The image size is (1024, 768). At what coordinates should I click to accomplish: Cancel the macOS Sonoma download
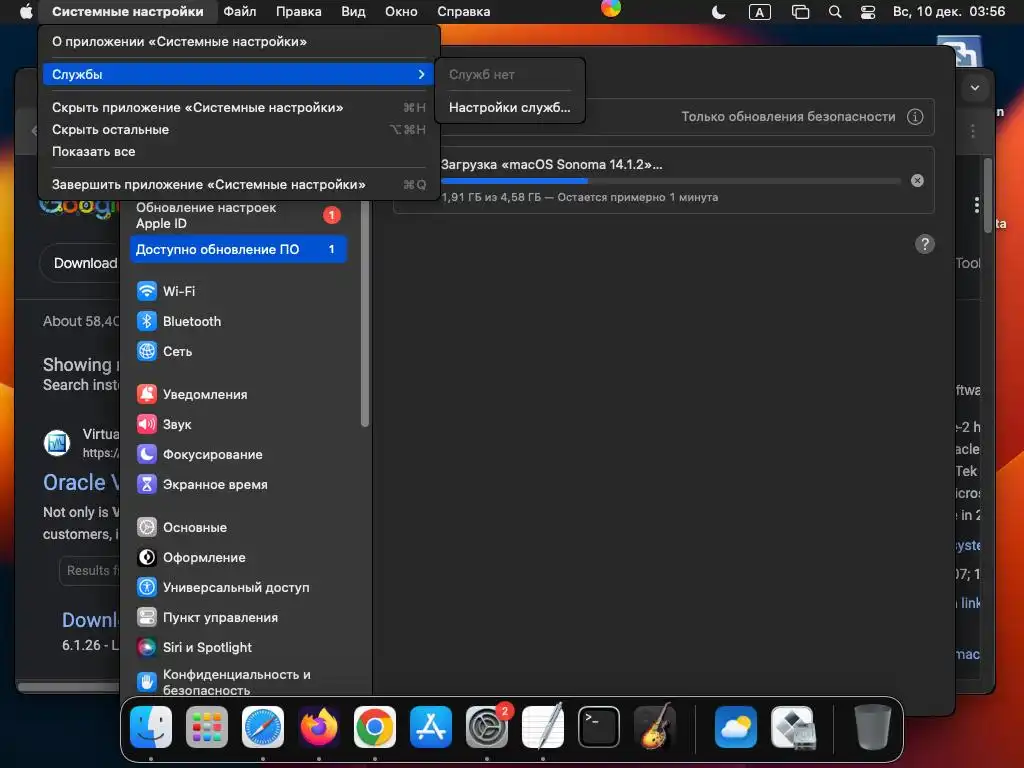click(918, 180)
